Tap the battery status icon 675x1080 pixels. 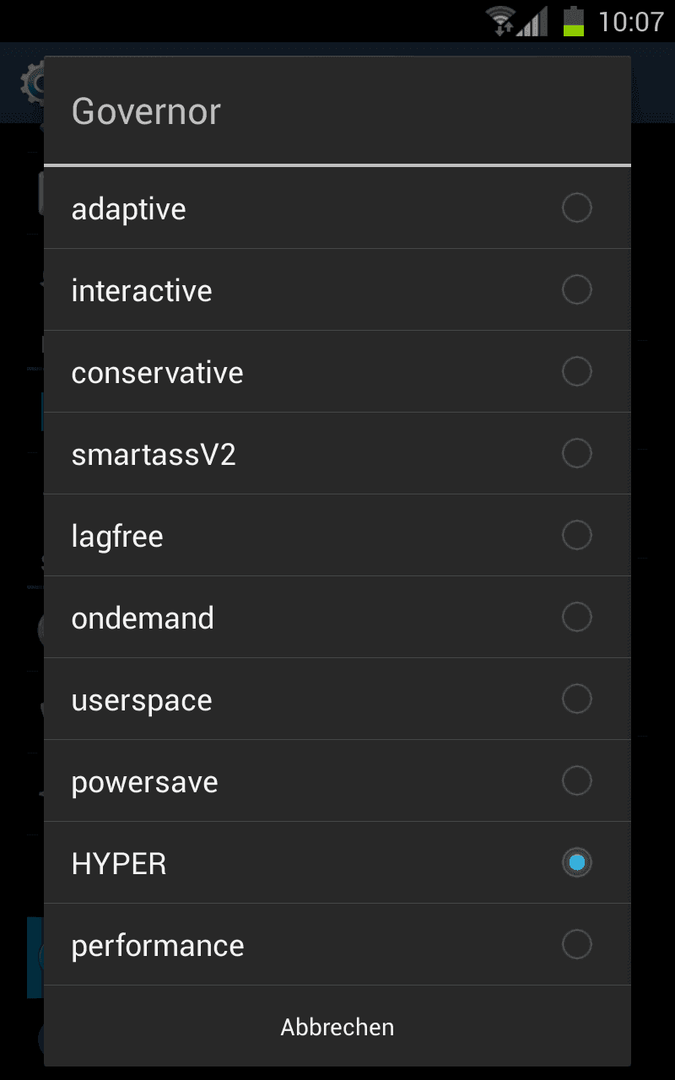pos(573,21)
